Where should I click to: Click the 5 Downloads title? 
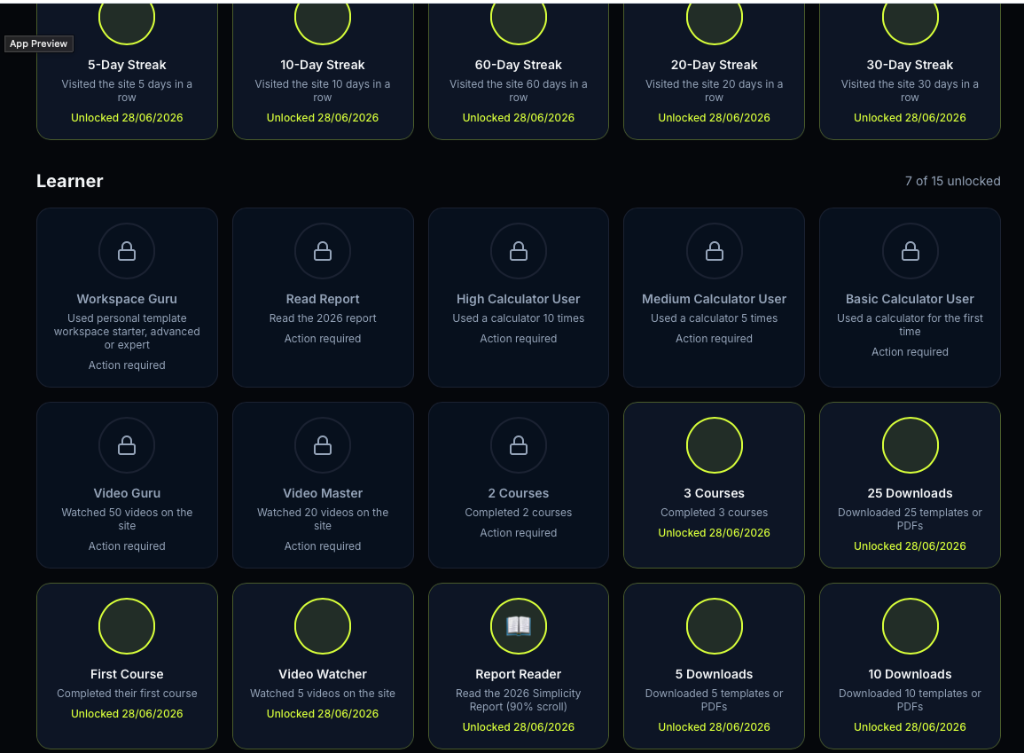pos(714,674)
